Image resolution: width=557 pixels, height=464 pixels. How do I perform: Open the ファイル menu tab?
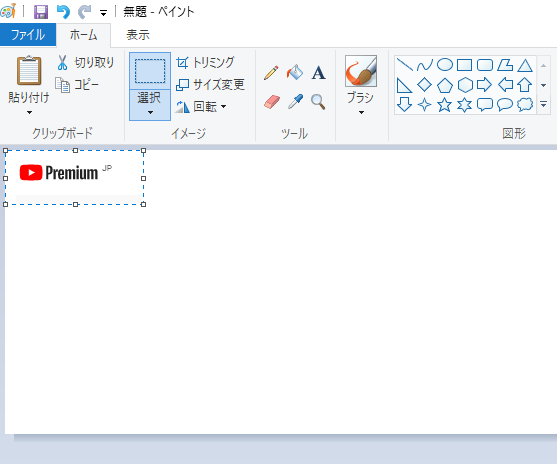[x=28, y=35]
